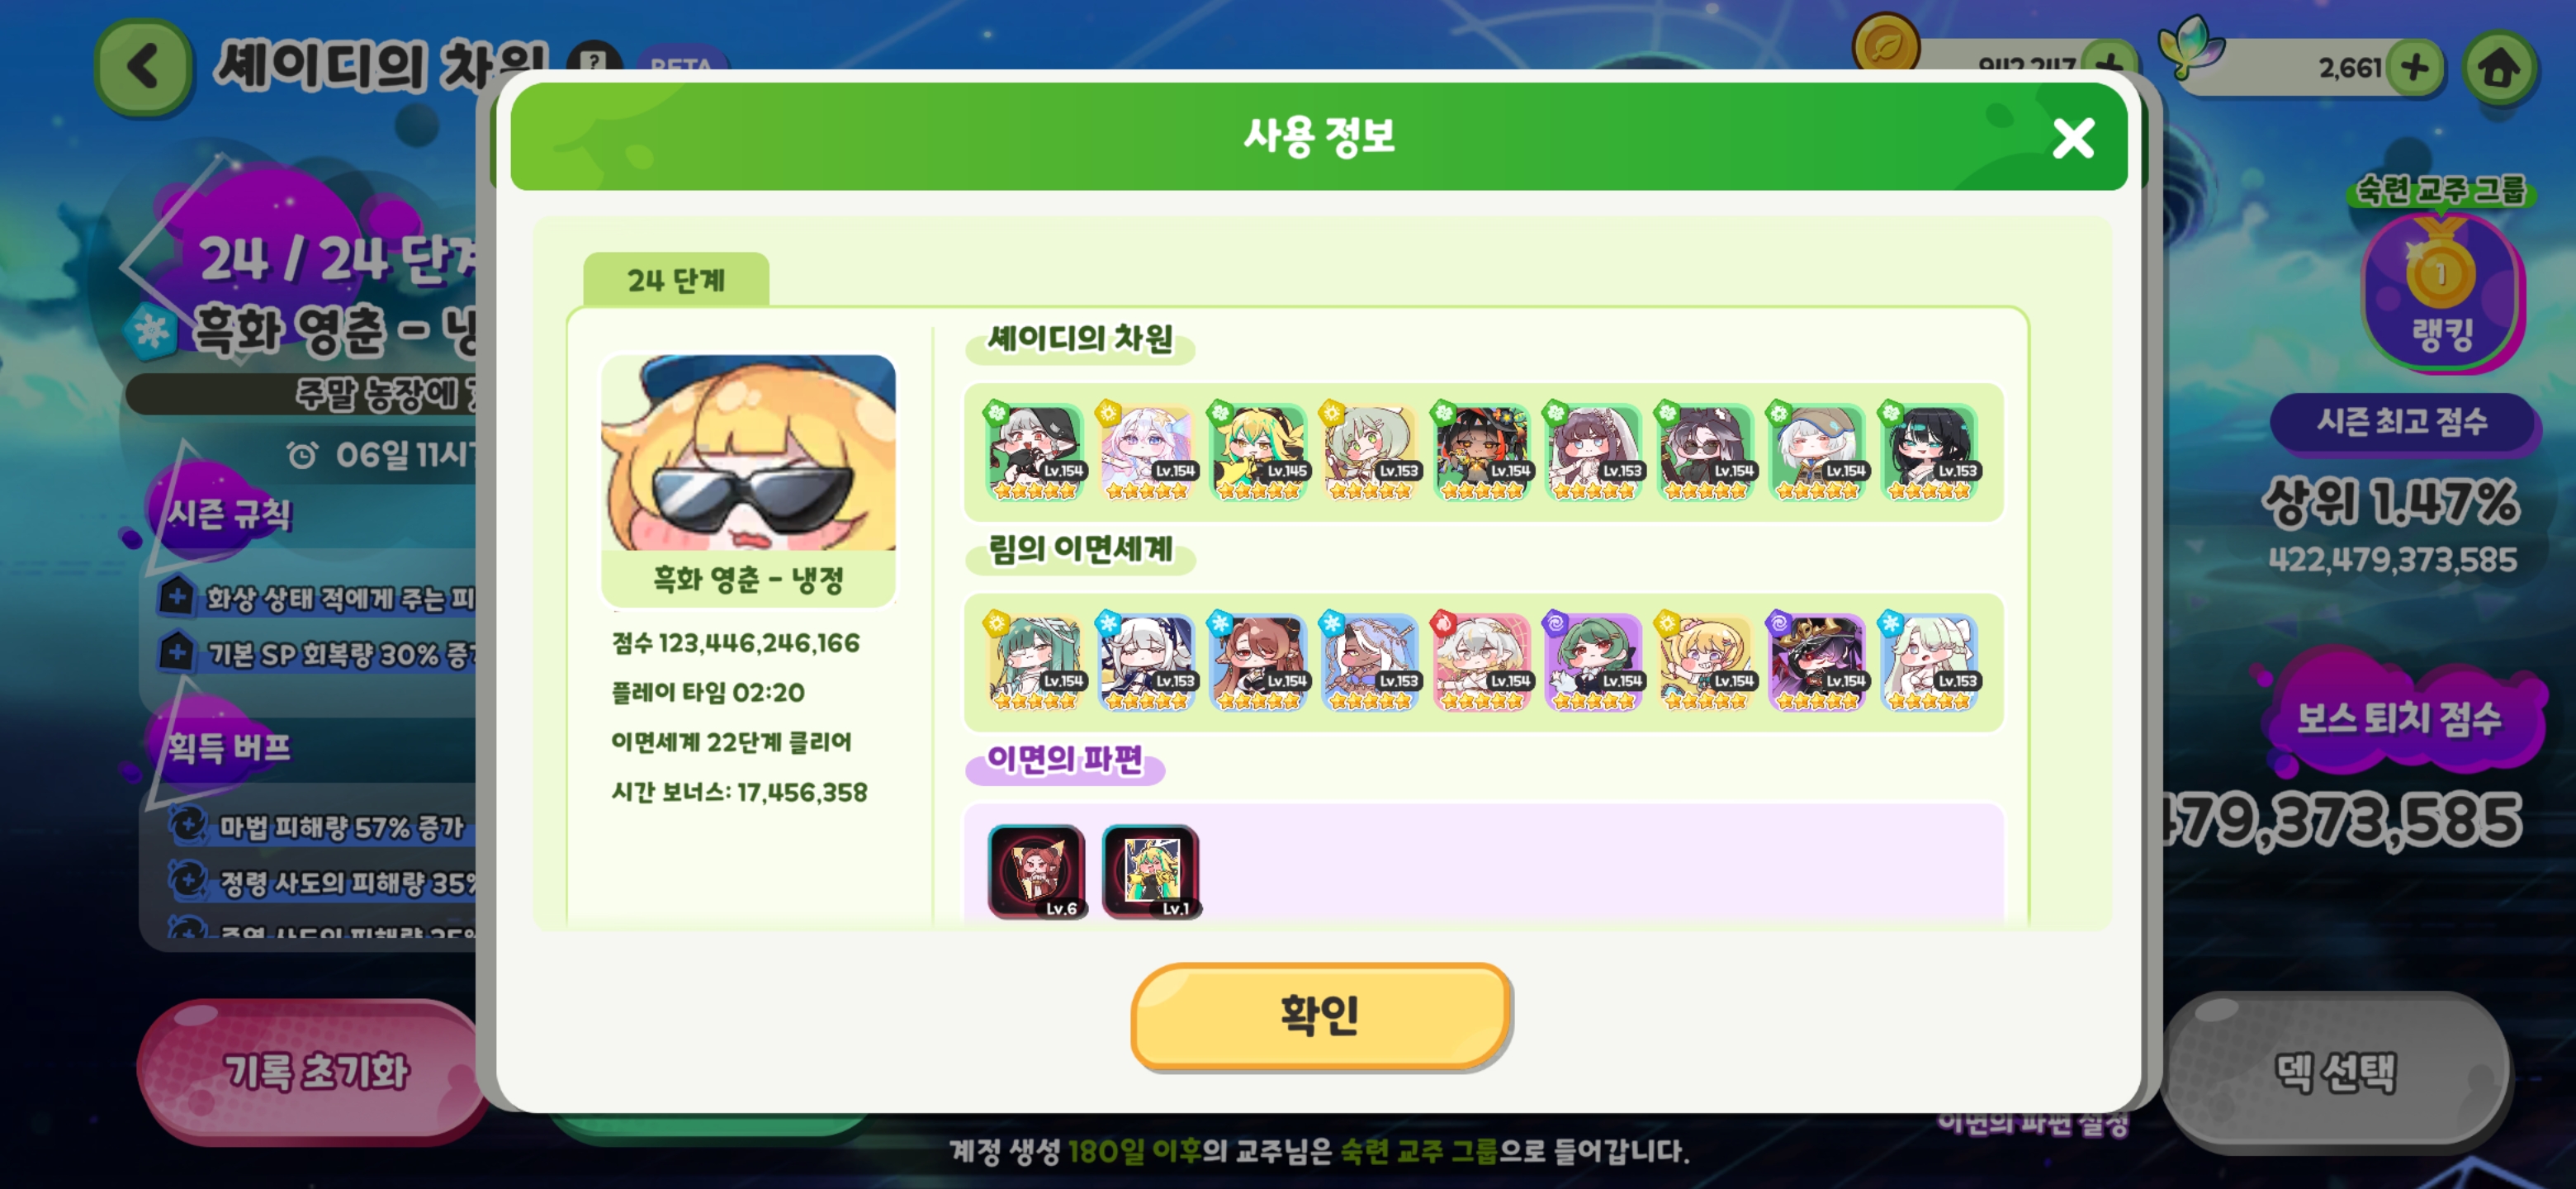Select the purple witch-hat character Lv.154
The width and height of the screenshot is (2576, 1189).
coord(1817,661)
